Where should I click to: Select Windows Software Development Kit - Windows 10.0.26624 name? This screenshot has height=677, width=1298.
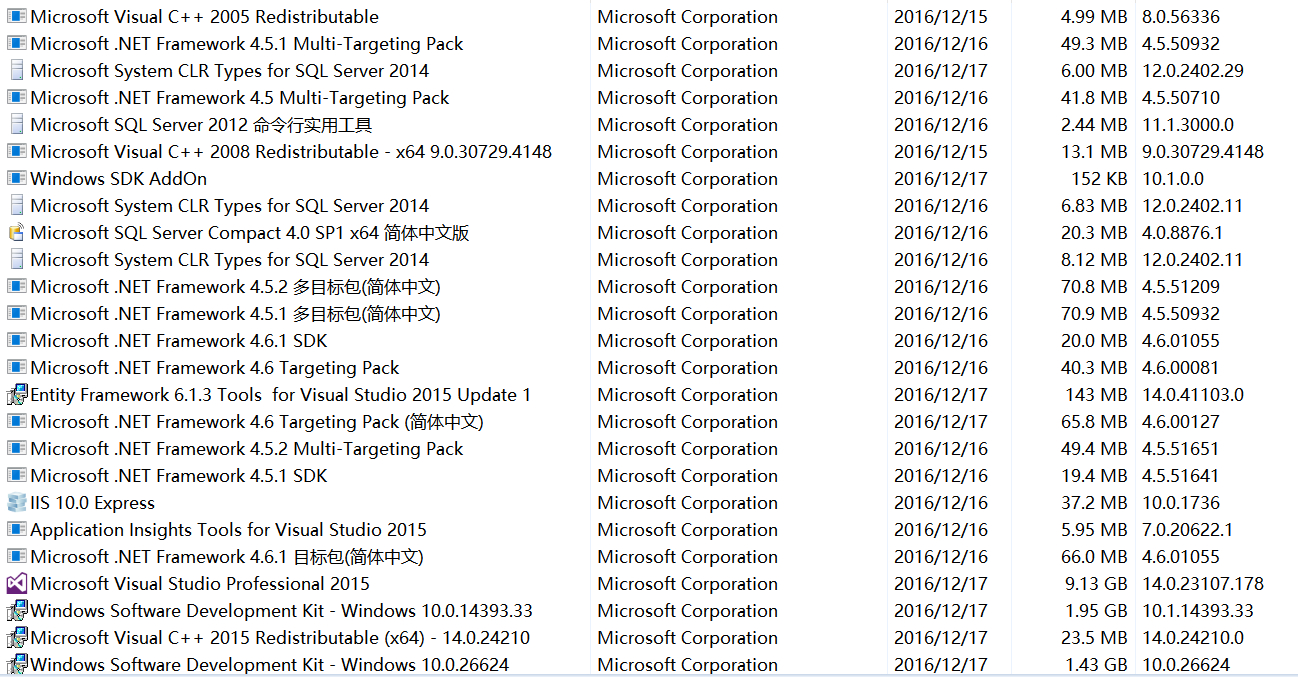pos(270,665)
